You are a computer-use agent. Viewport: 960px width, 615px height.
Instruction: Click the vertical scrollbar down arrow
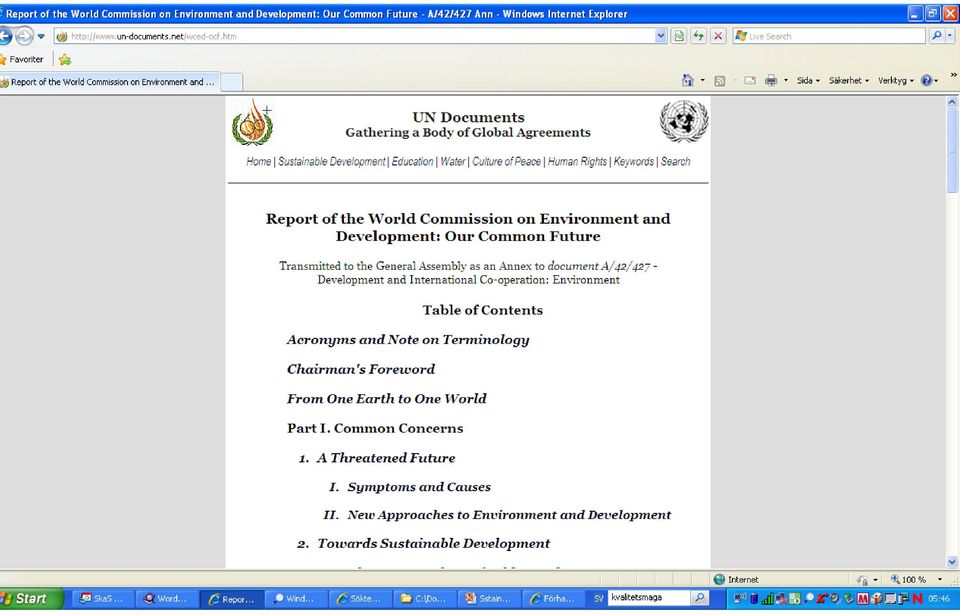tap(952, 562)
